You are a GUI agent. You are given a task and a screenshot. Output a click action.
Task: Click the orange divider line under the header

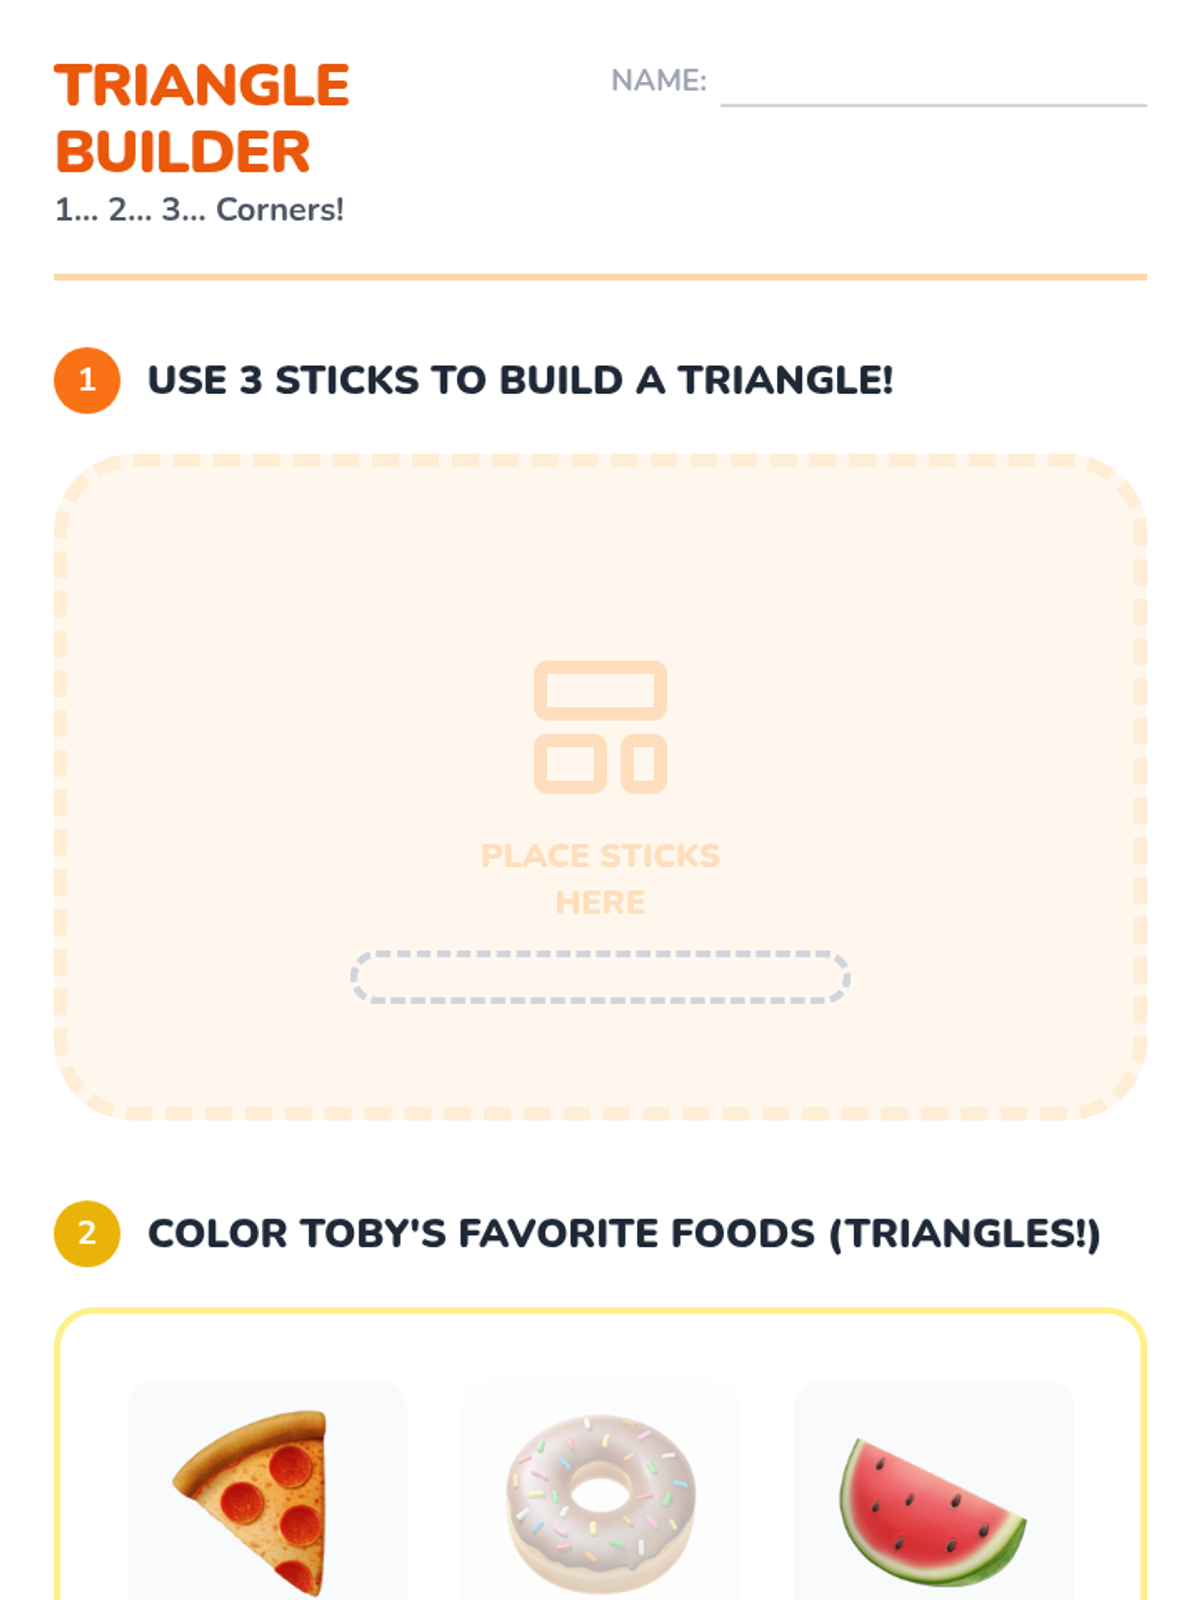pos(600,277)
